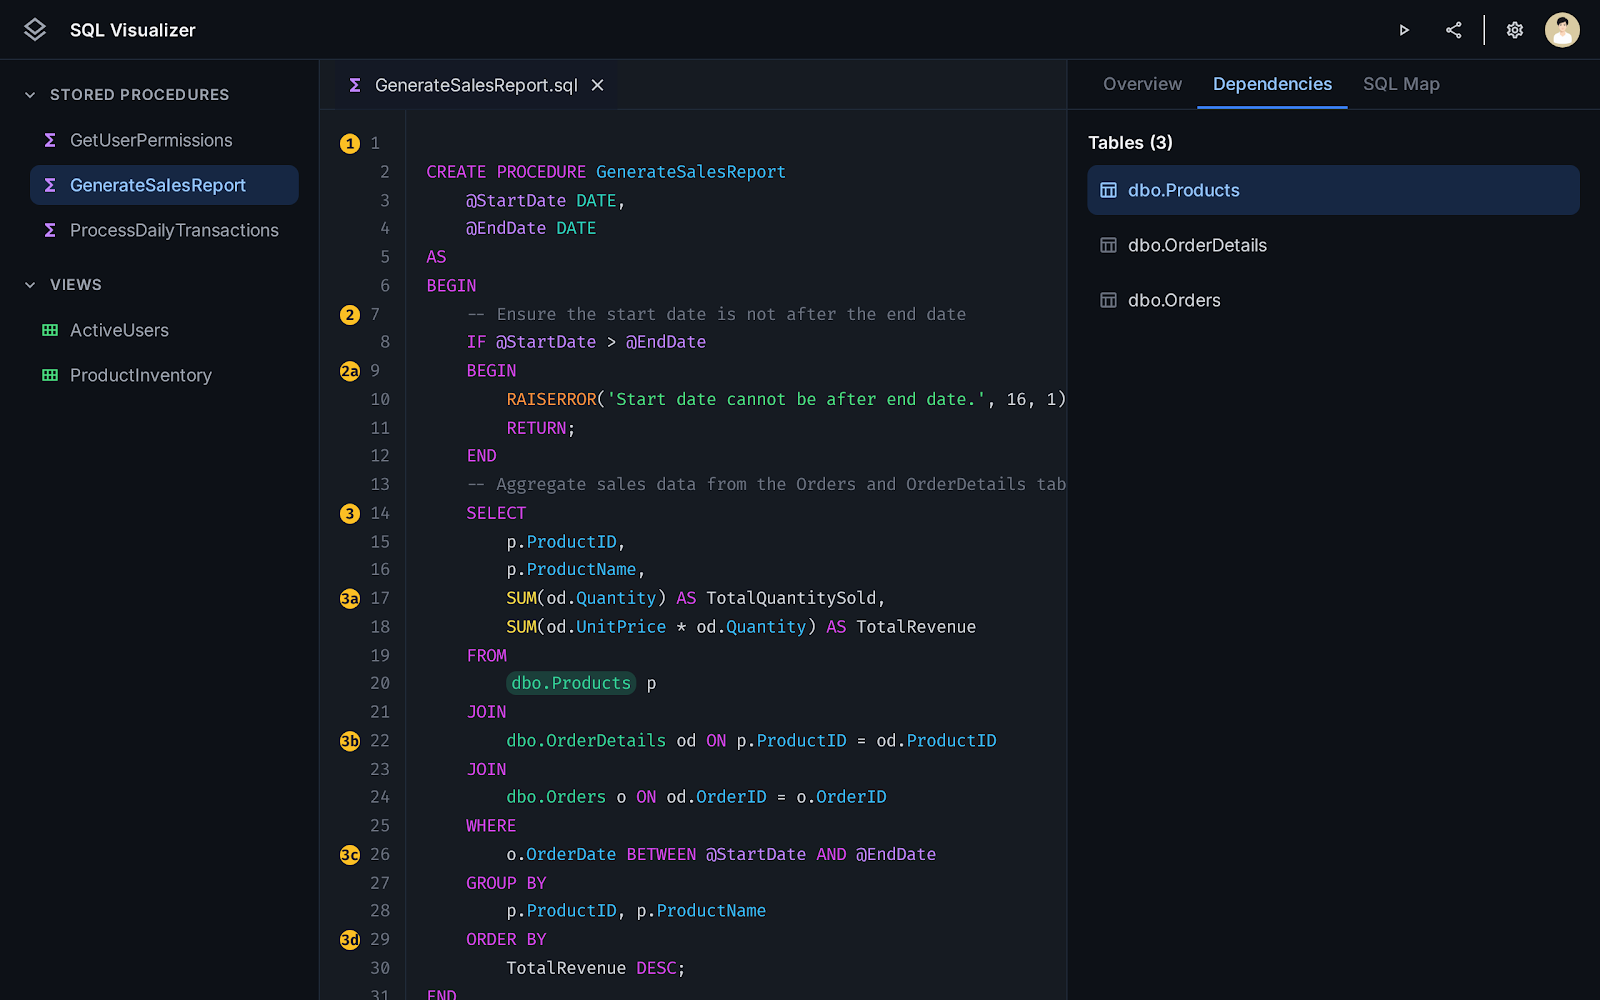
Task: Expand annotation marker 3d near ORDER BY
Action: 349,939
